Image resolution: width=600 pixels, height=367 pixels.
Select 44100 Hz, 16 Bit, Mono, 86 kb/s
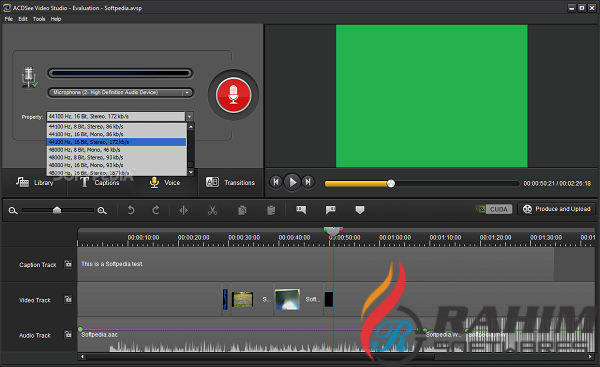(x=116, y=134)
